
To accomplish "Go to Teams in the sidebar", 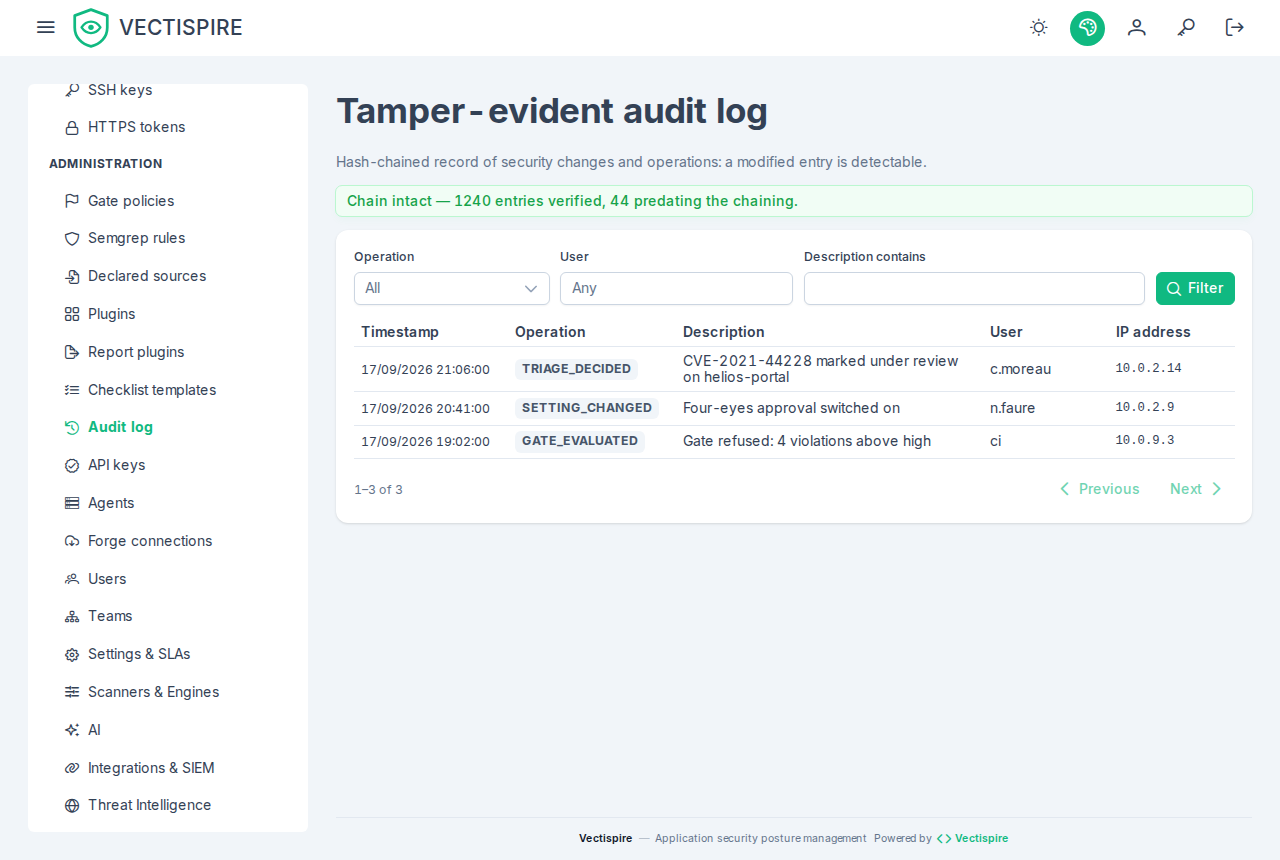I will [x=168, y=616].
